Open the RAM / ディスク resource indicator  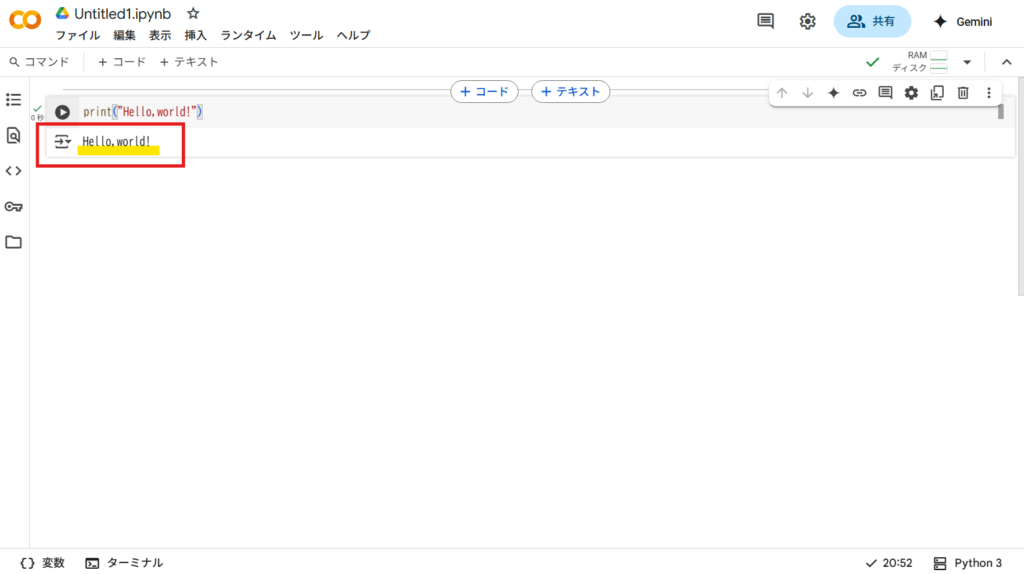920,62
